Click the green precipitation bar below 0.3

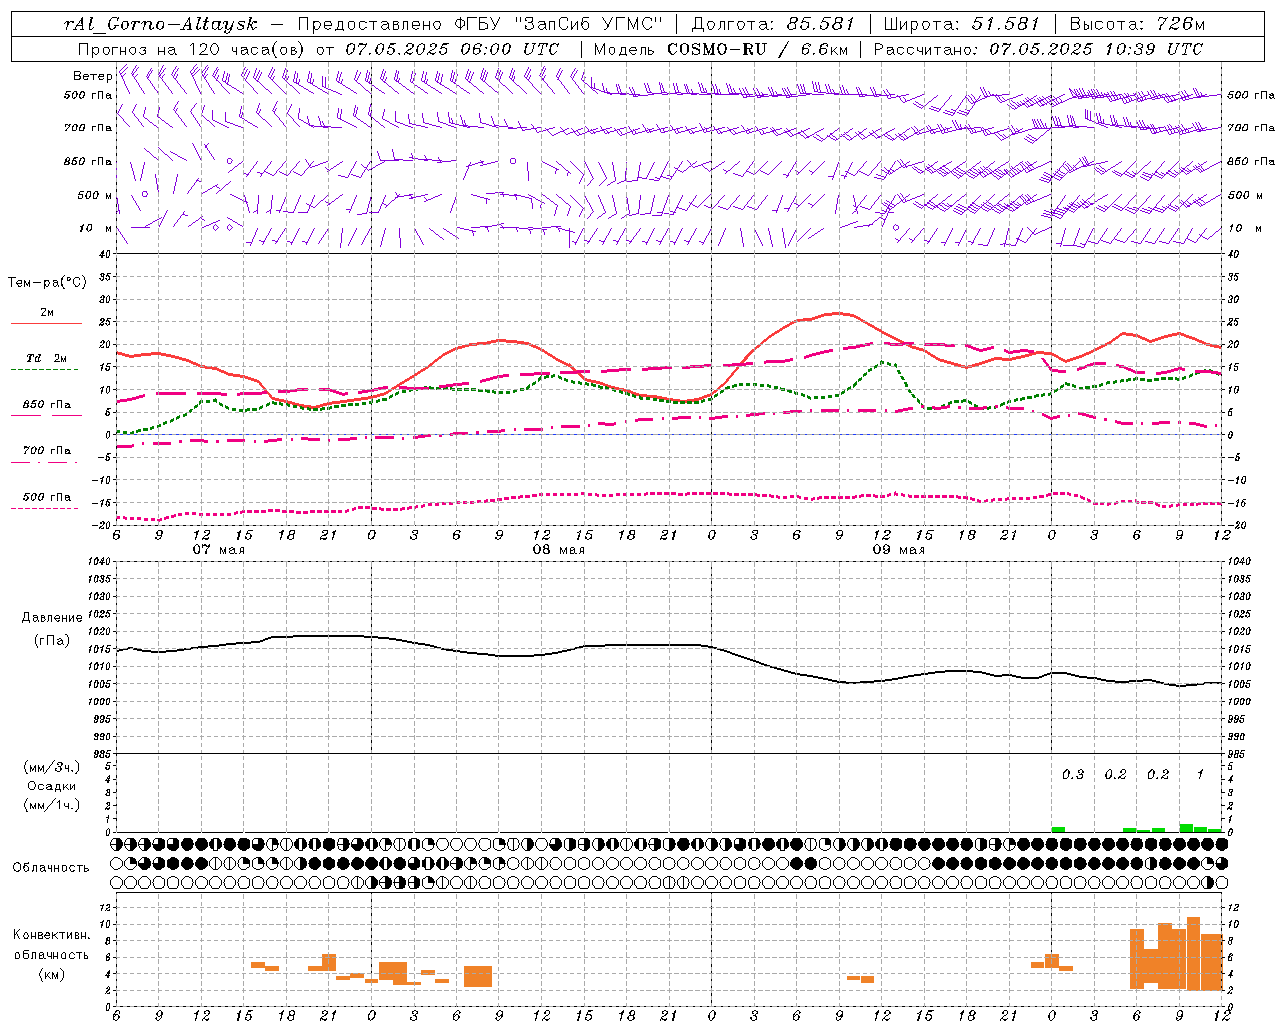[1058, 829]
